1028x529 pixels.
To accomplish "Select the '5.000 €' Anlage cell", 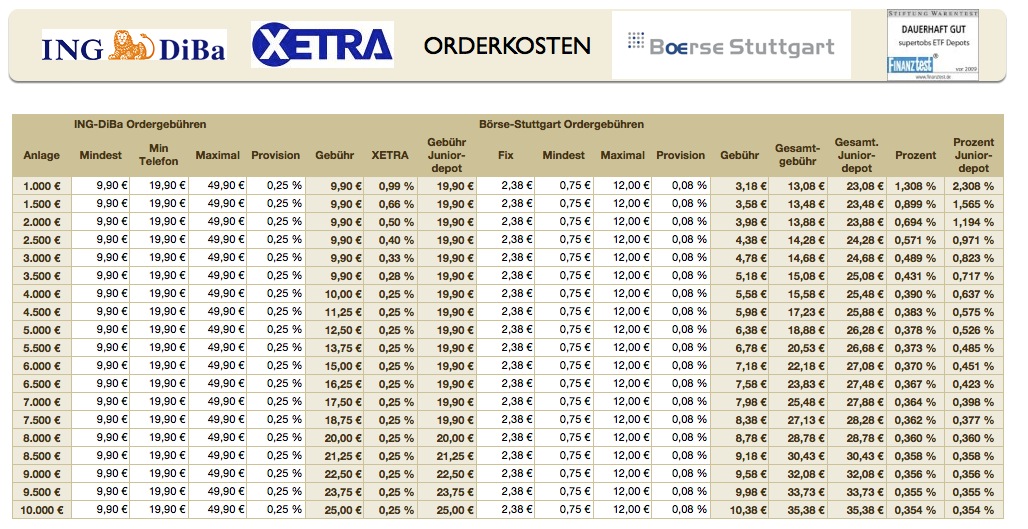I will point(42,330).
